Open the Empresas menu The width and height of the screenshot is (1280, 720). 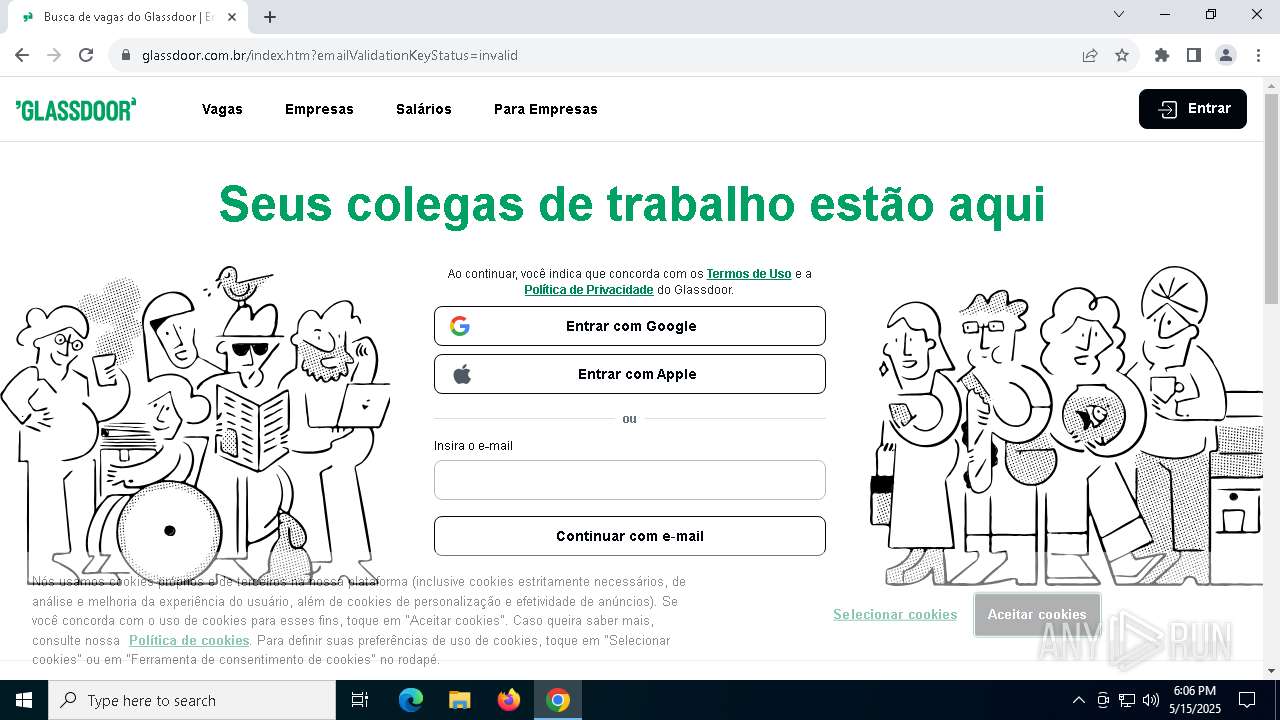pyautogui.click(x=319, y=109)
